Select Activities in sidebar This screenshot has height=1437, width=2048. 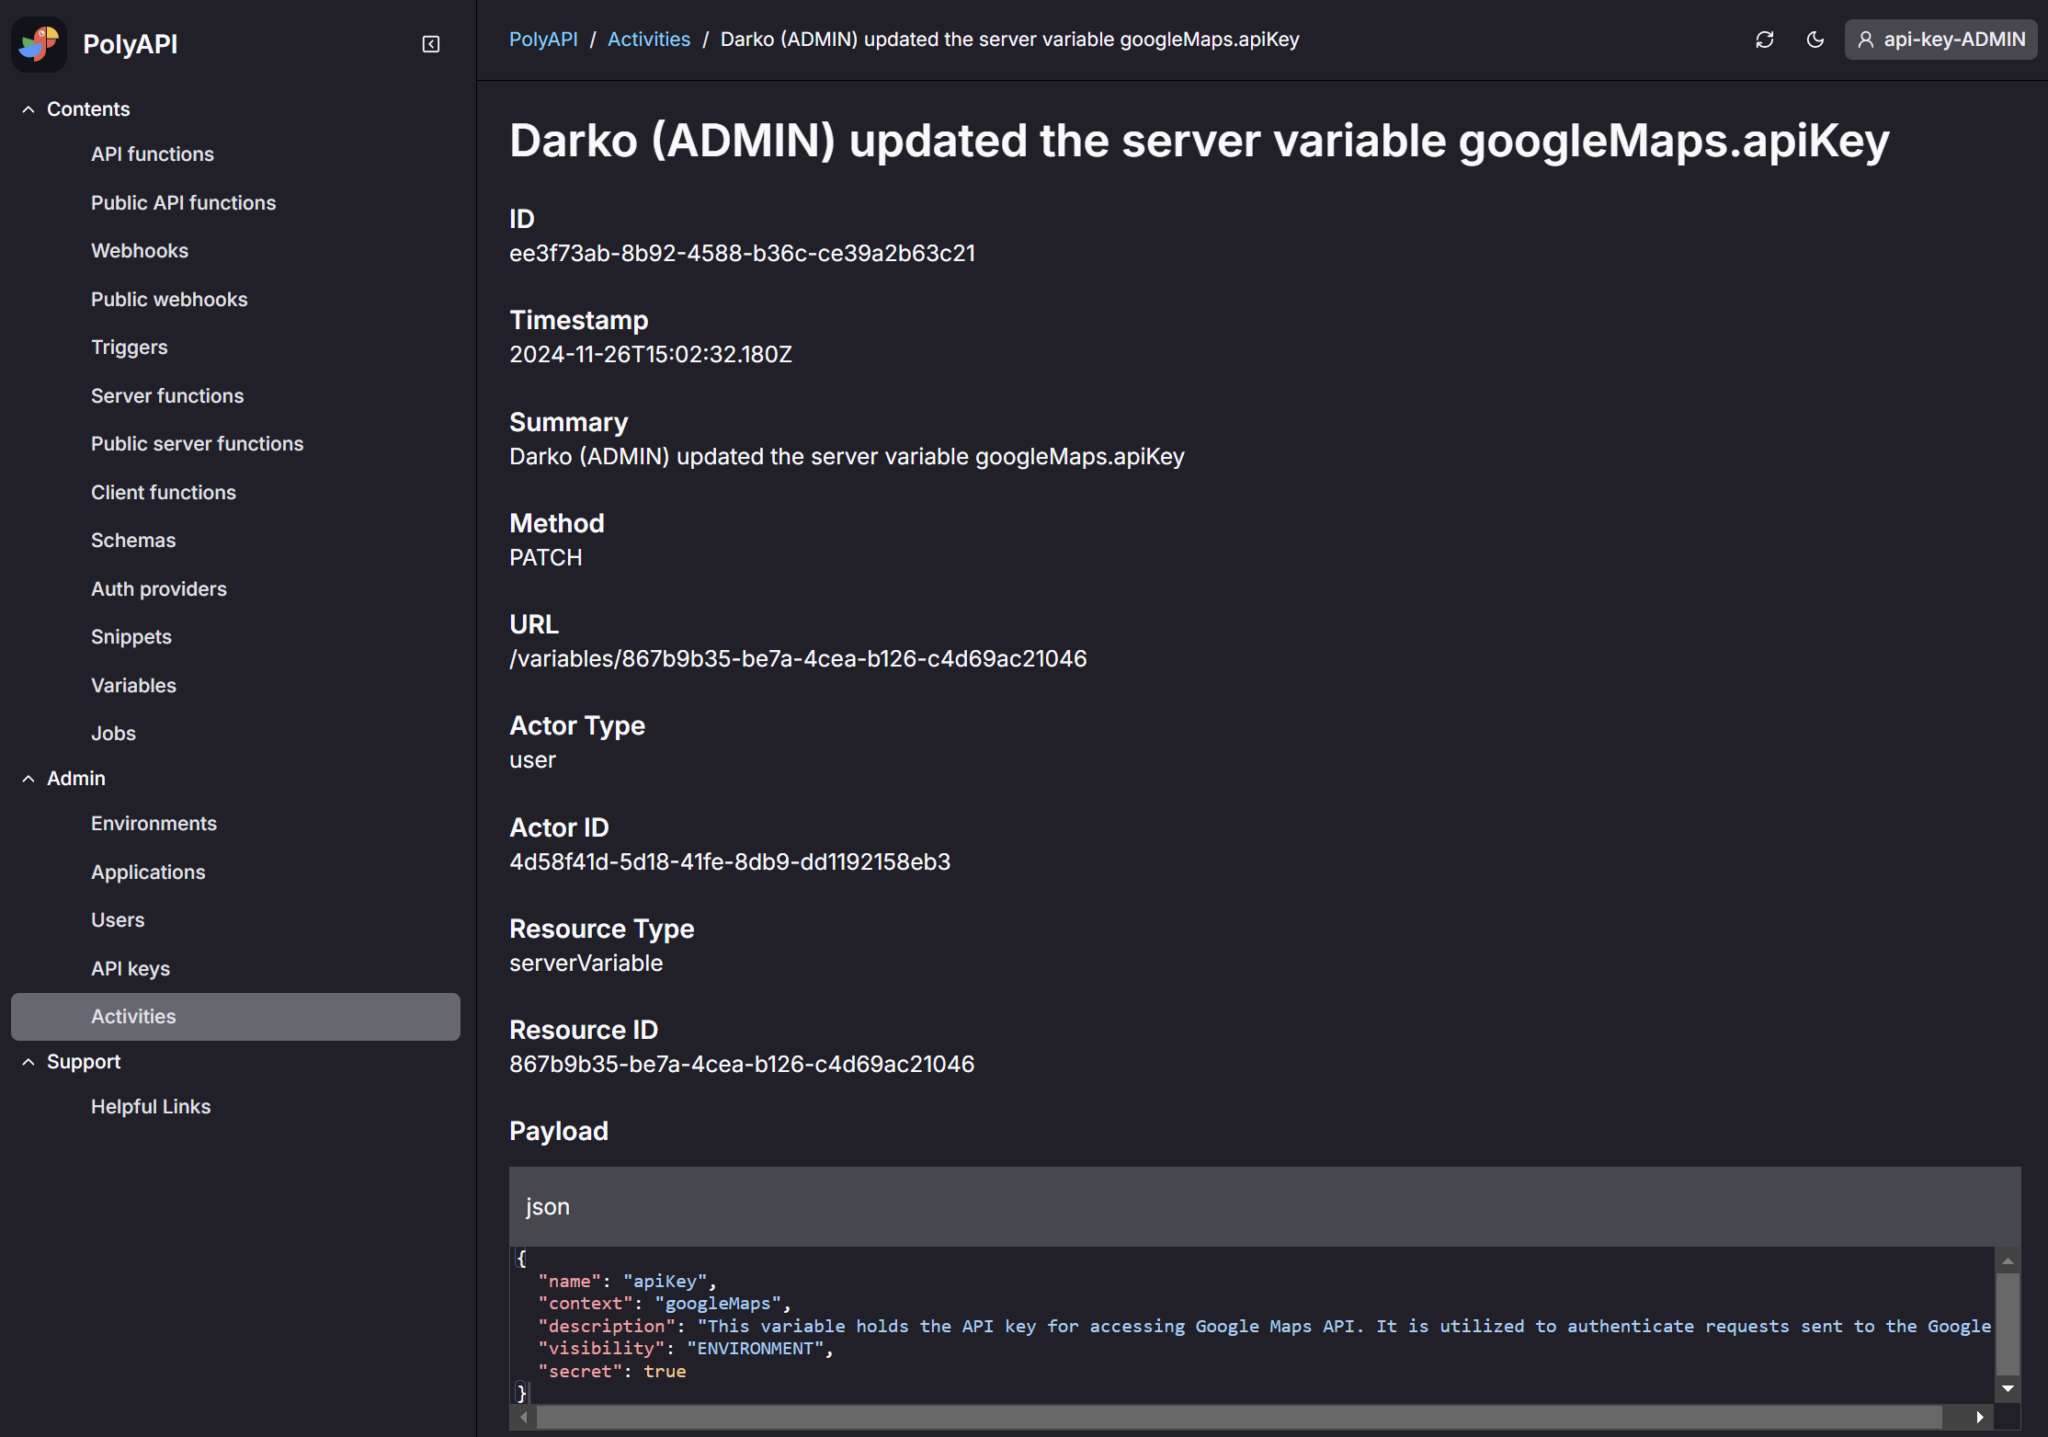[x=235, y=1016]
